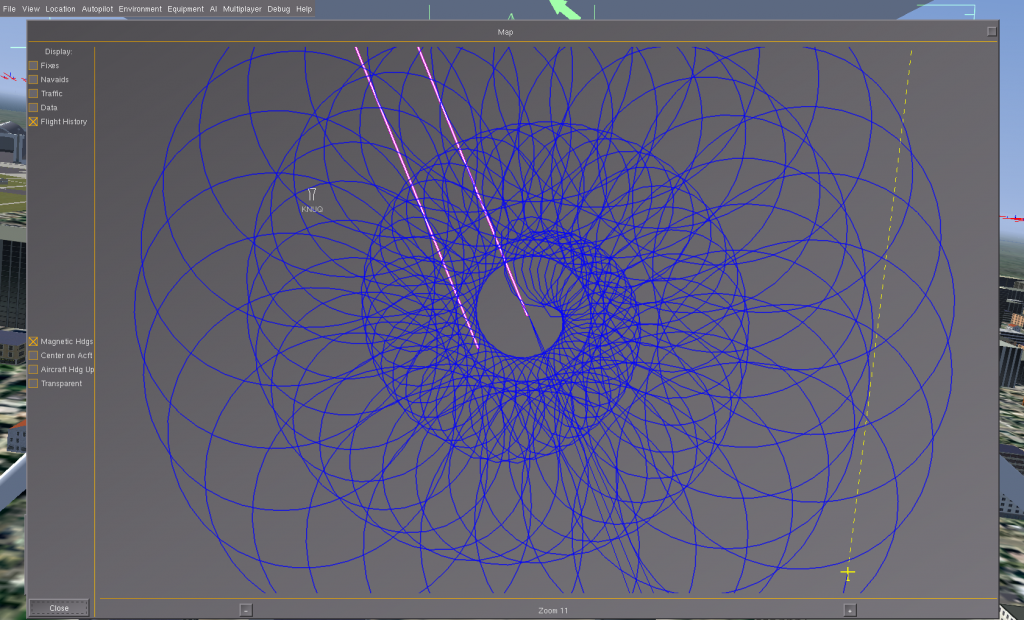Open the View menu
Image resolution: width=1024 pixels, height=620 pixels.
click(x=31, y=9)
